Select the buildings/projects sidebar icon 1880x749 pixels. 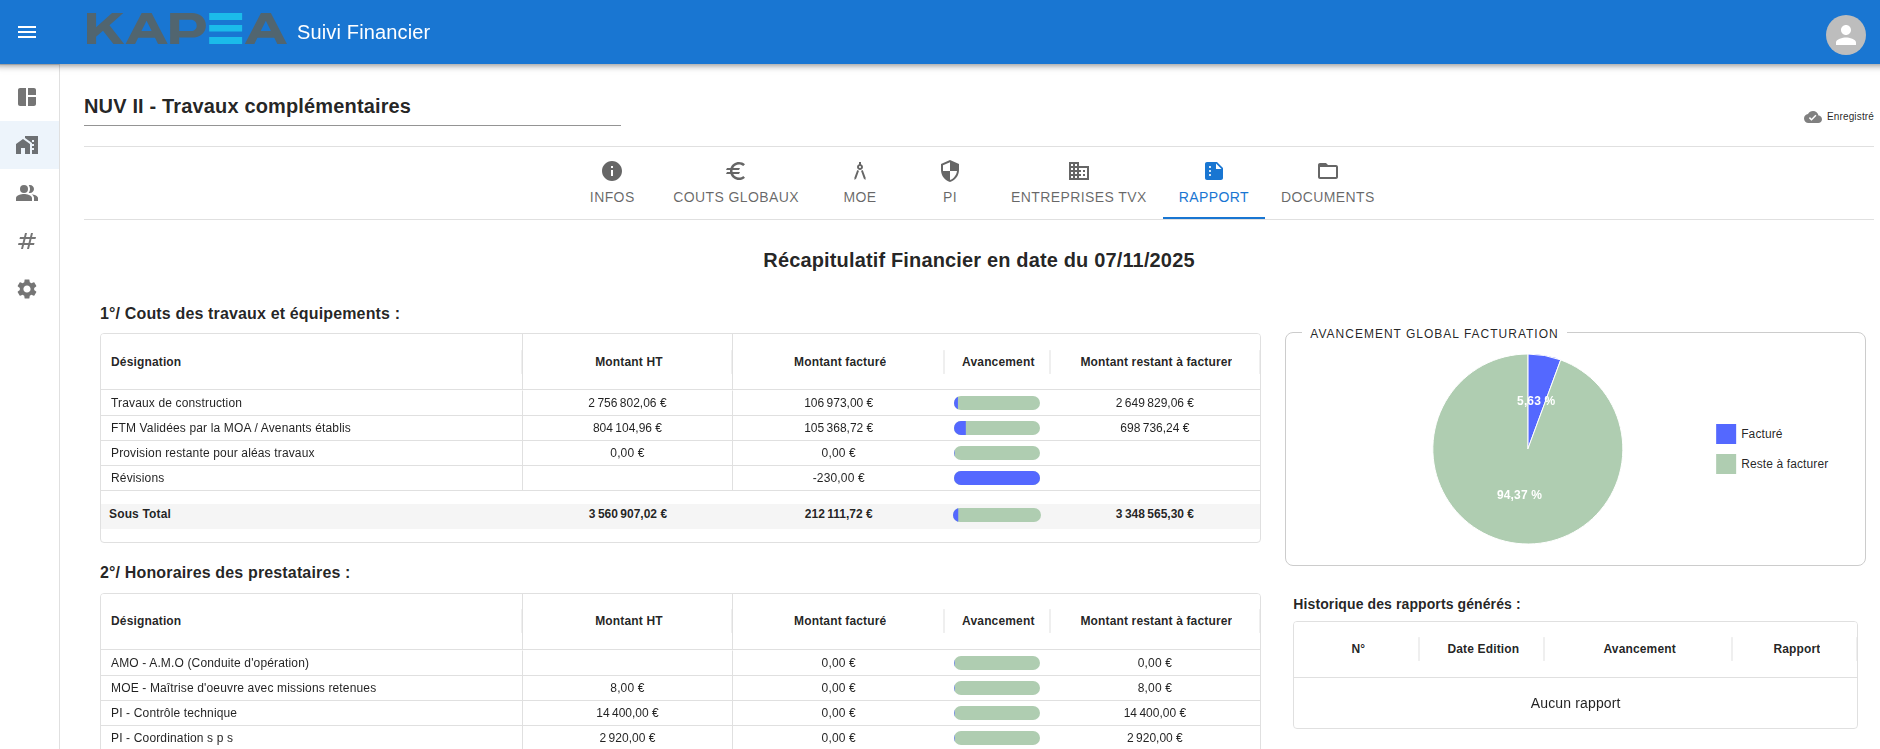coord(27,145)
